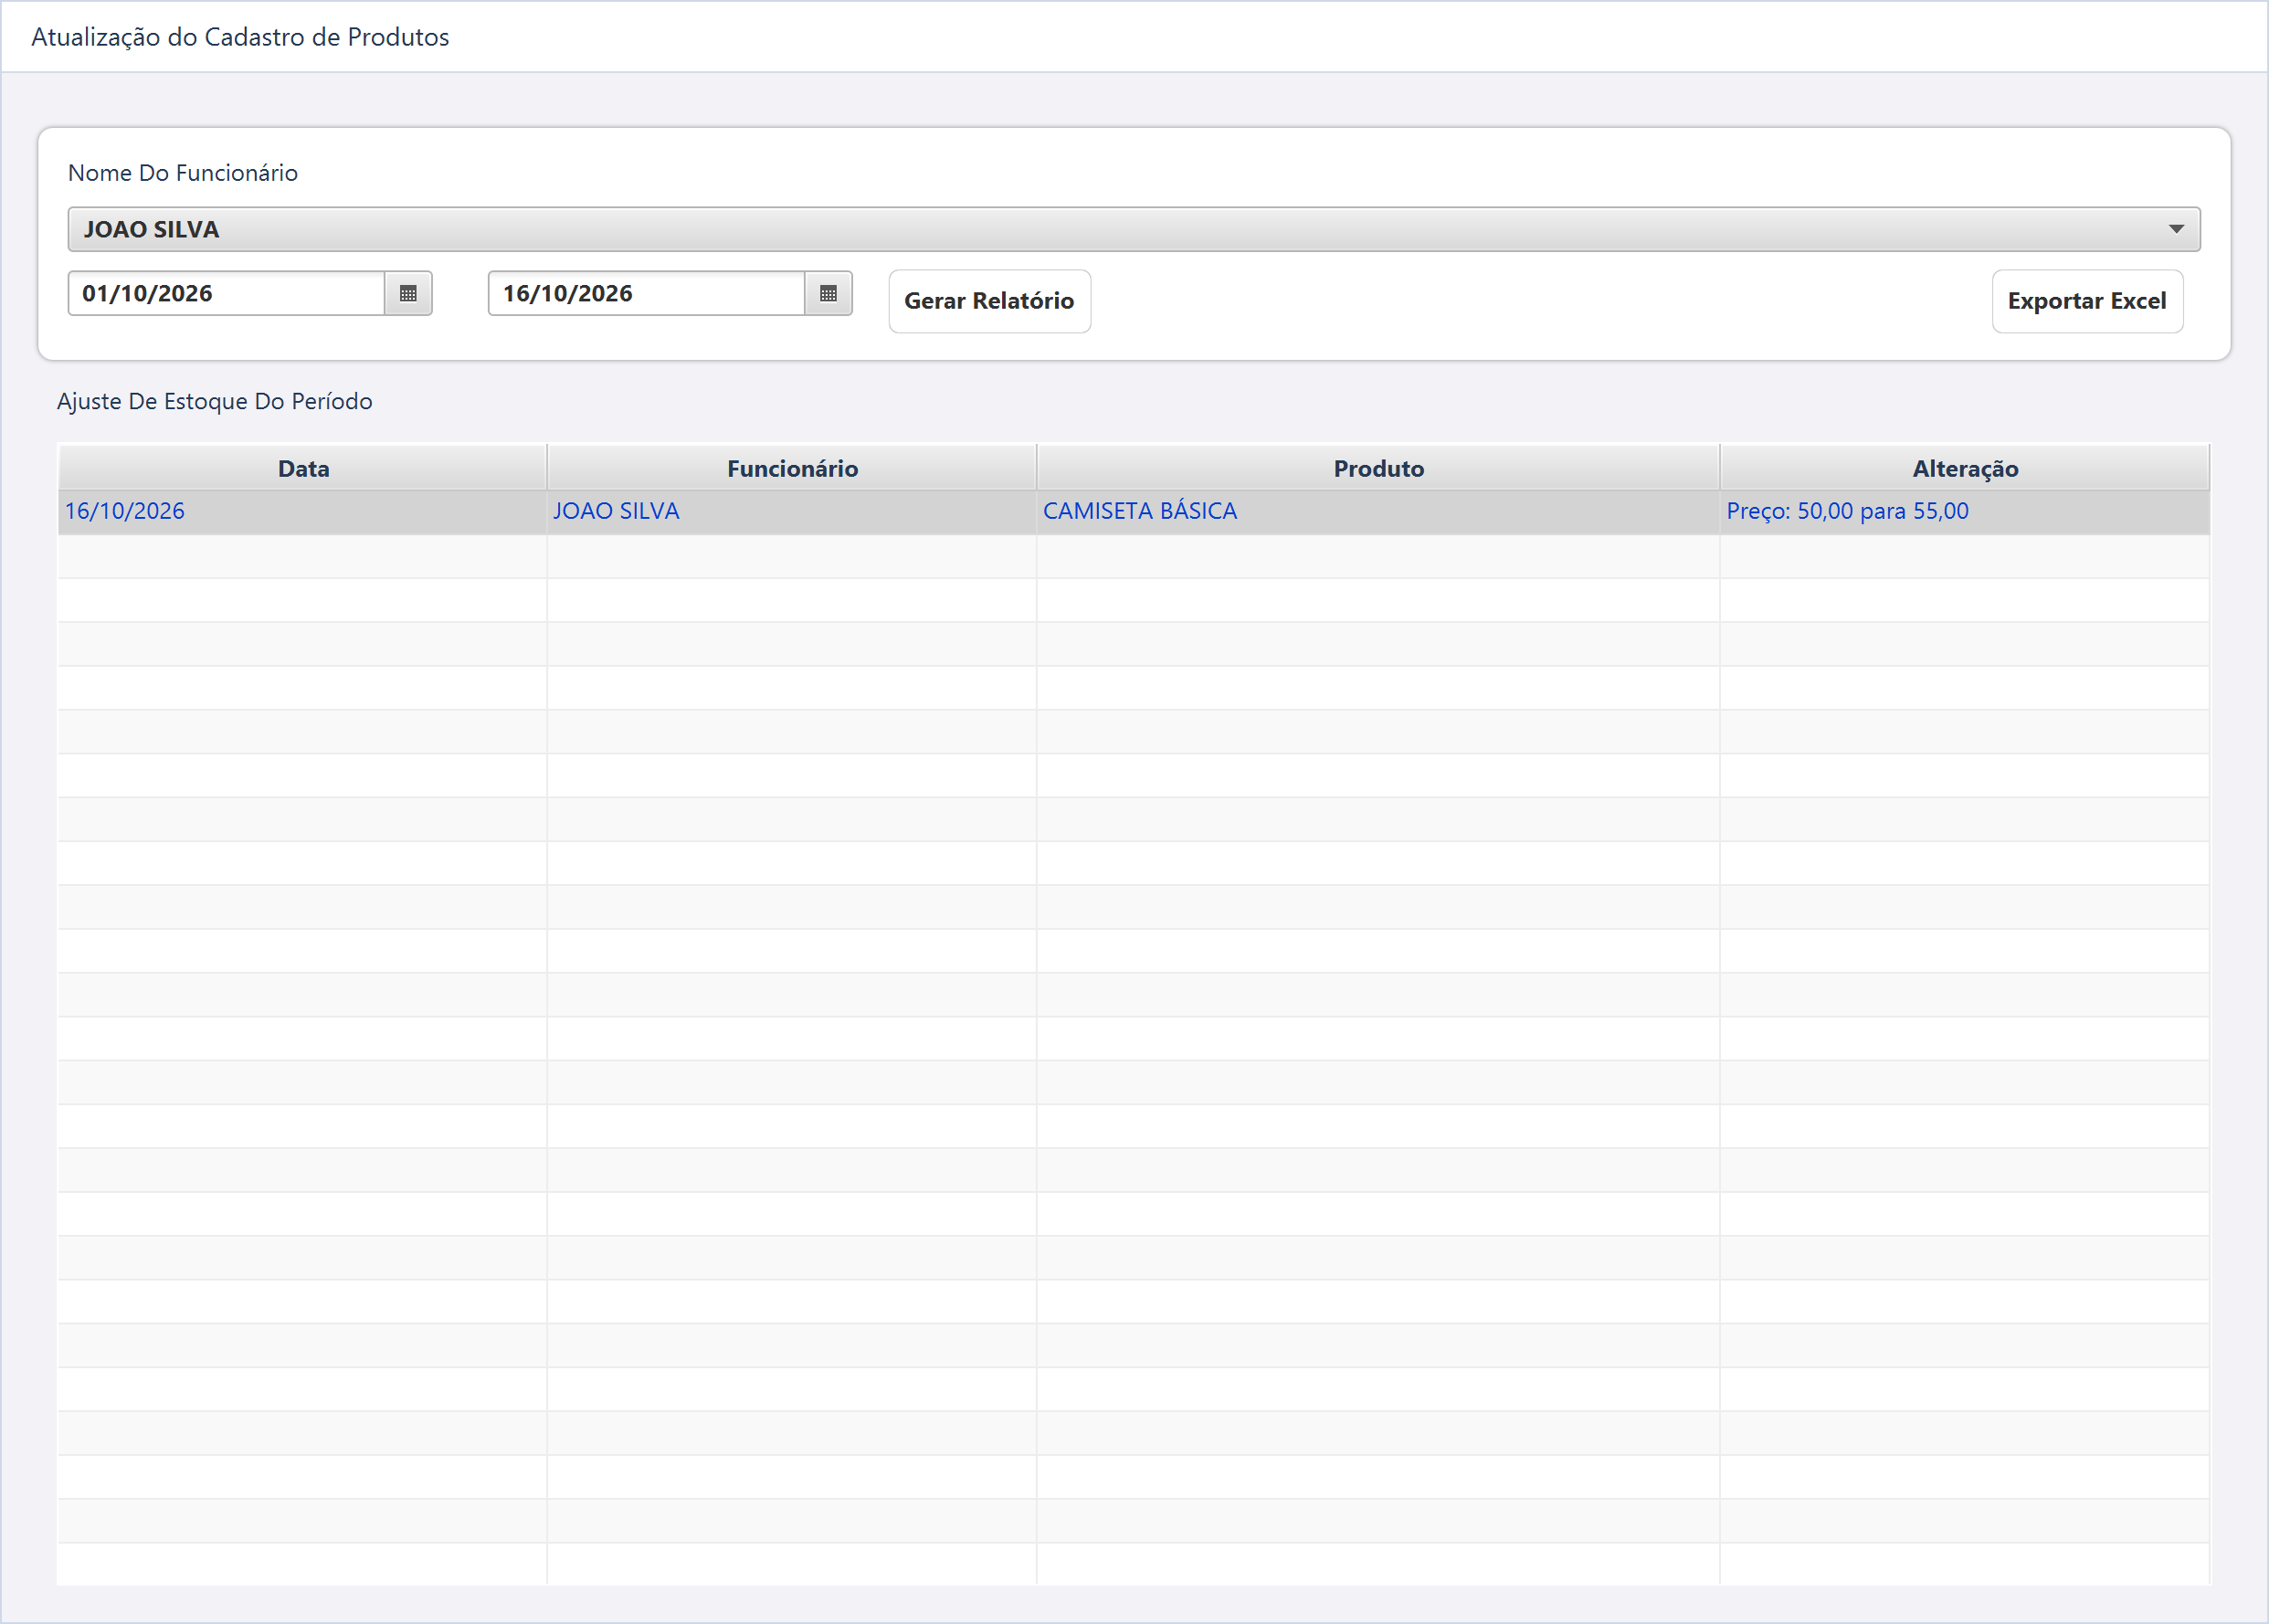
Task: Open calendar picker for end date 16/10/2026
Action: [x=828, y=293]
